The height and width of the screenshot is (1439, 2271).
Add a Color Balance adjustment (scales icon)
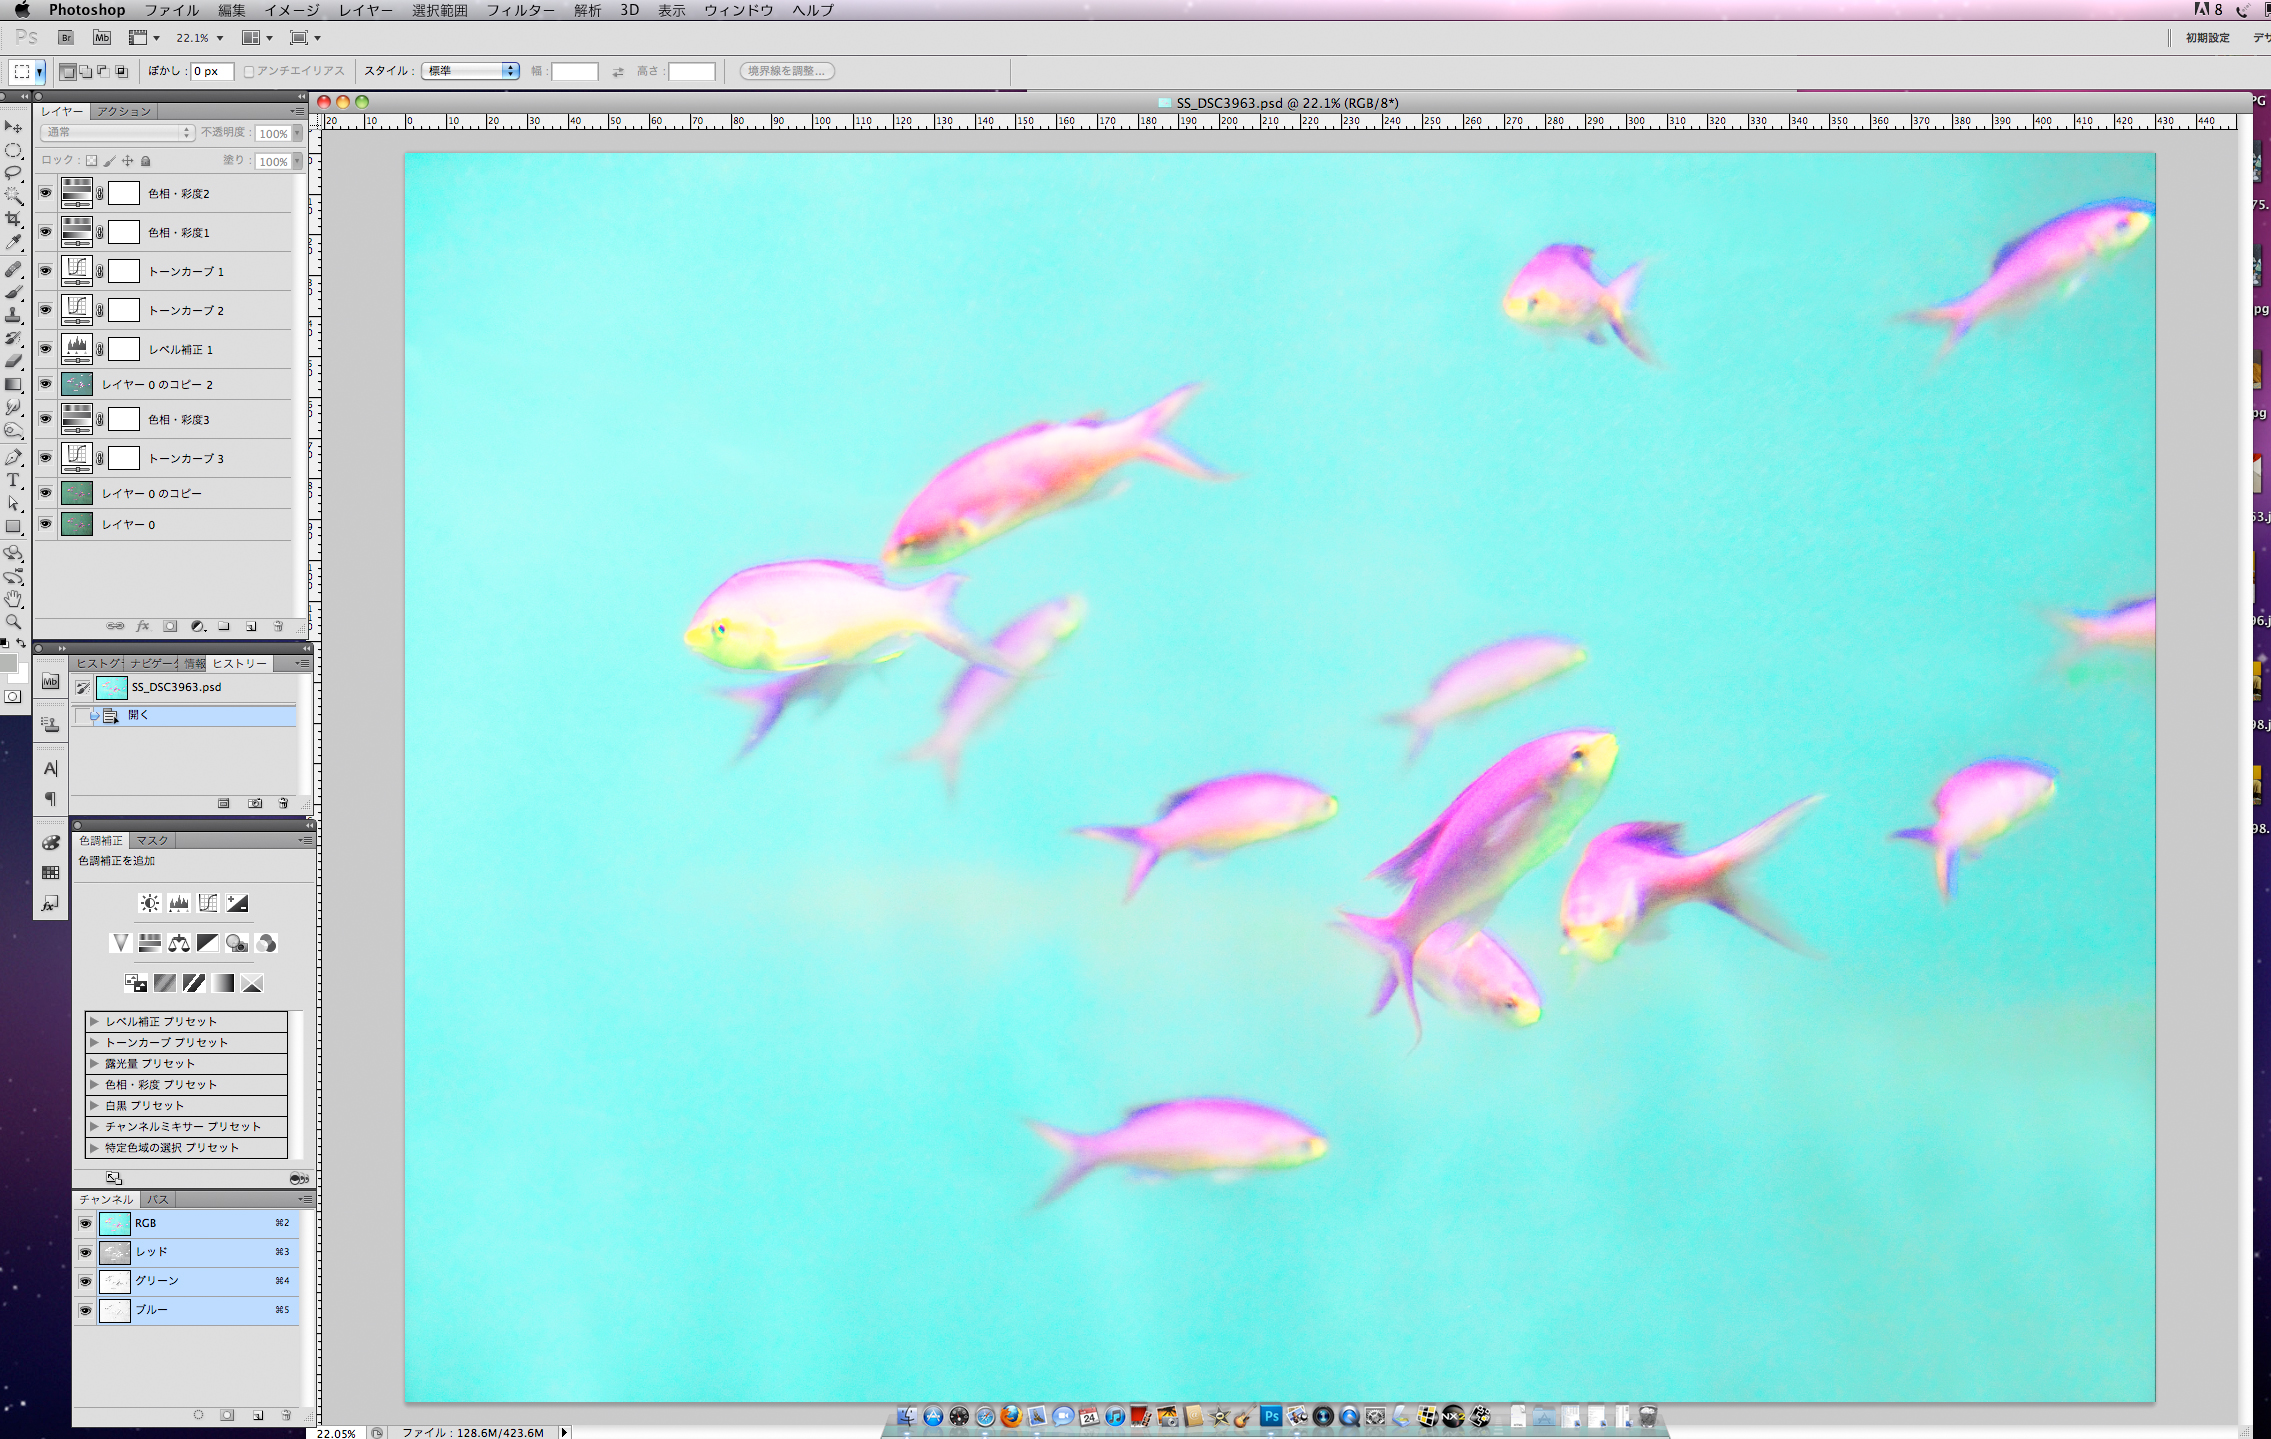[x=179, y=943]
